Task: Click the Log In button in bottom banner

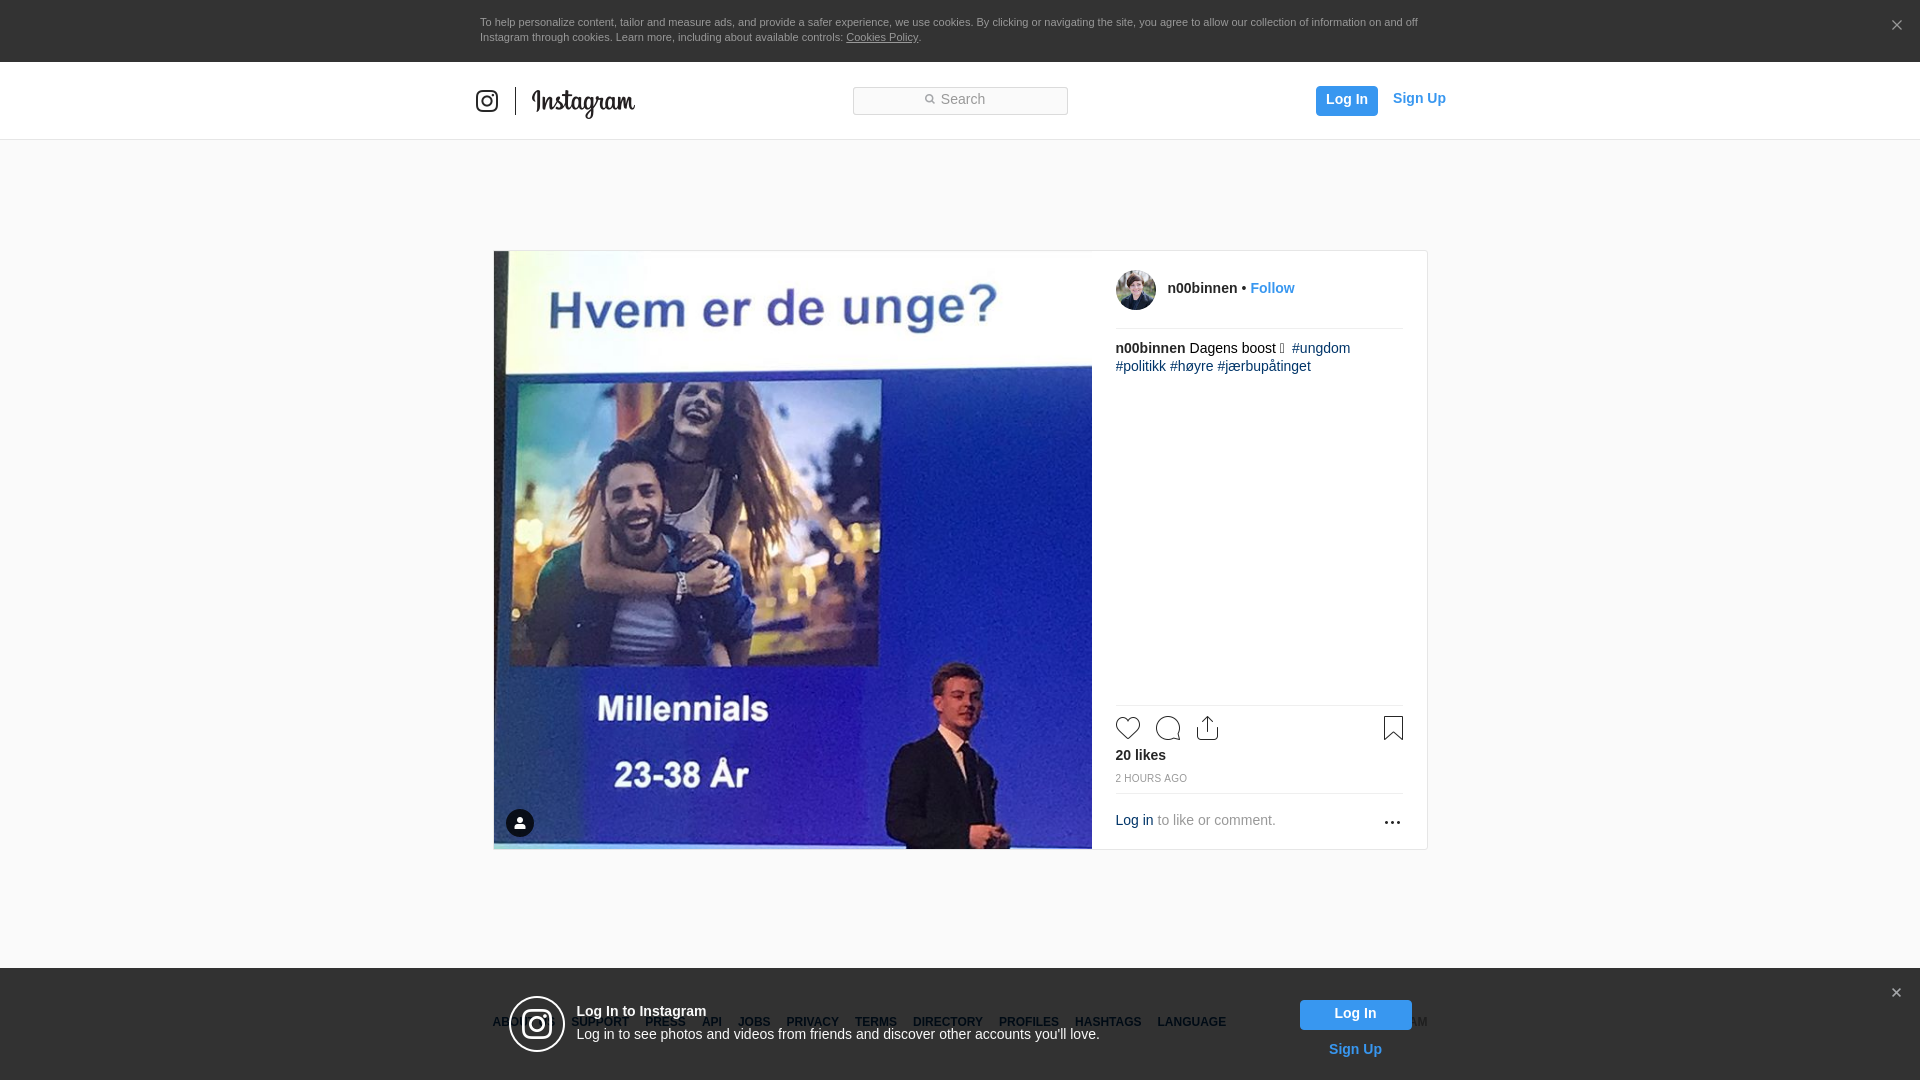Action: tap(1356, 1015)
